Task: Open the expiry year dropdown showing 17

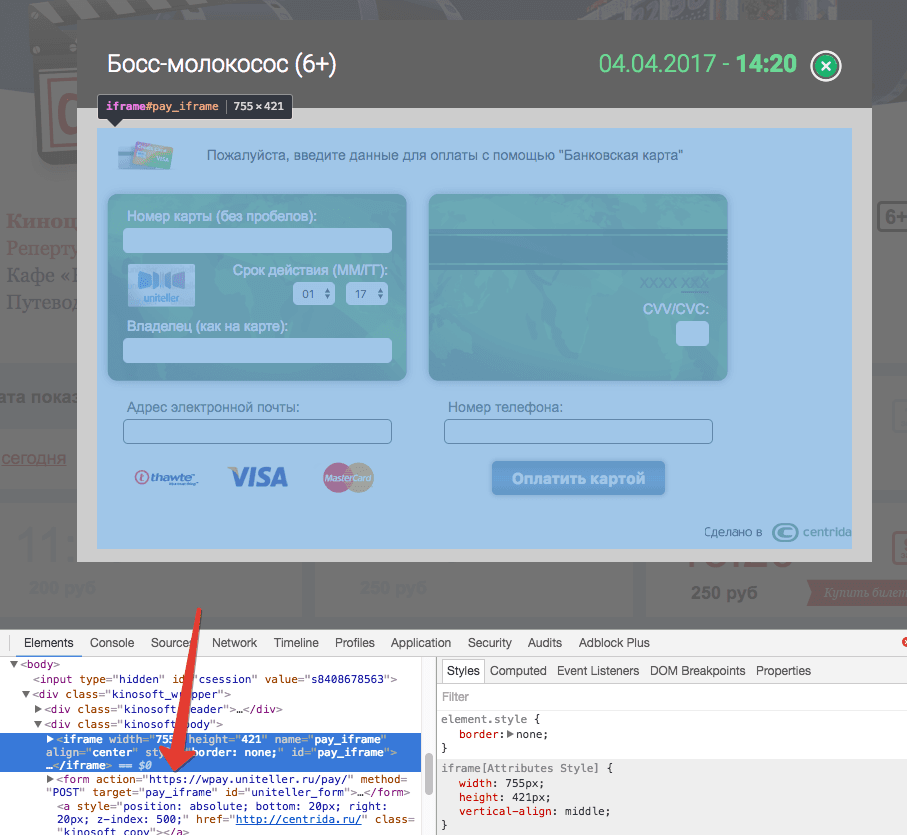Action: pos(367,294)
